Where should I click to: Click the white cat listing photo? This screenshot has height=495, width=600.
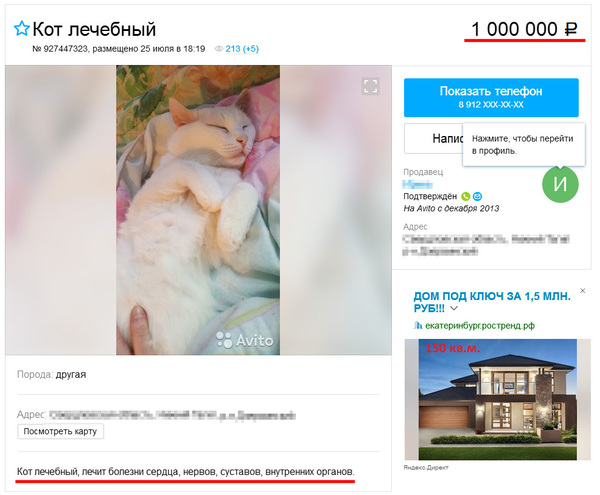(x=198, y=210)
